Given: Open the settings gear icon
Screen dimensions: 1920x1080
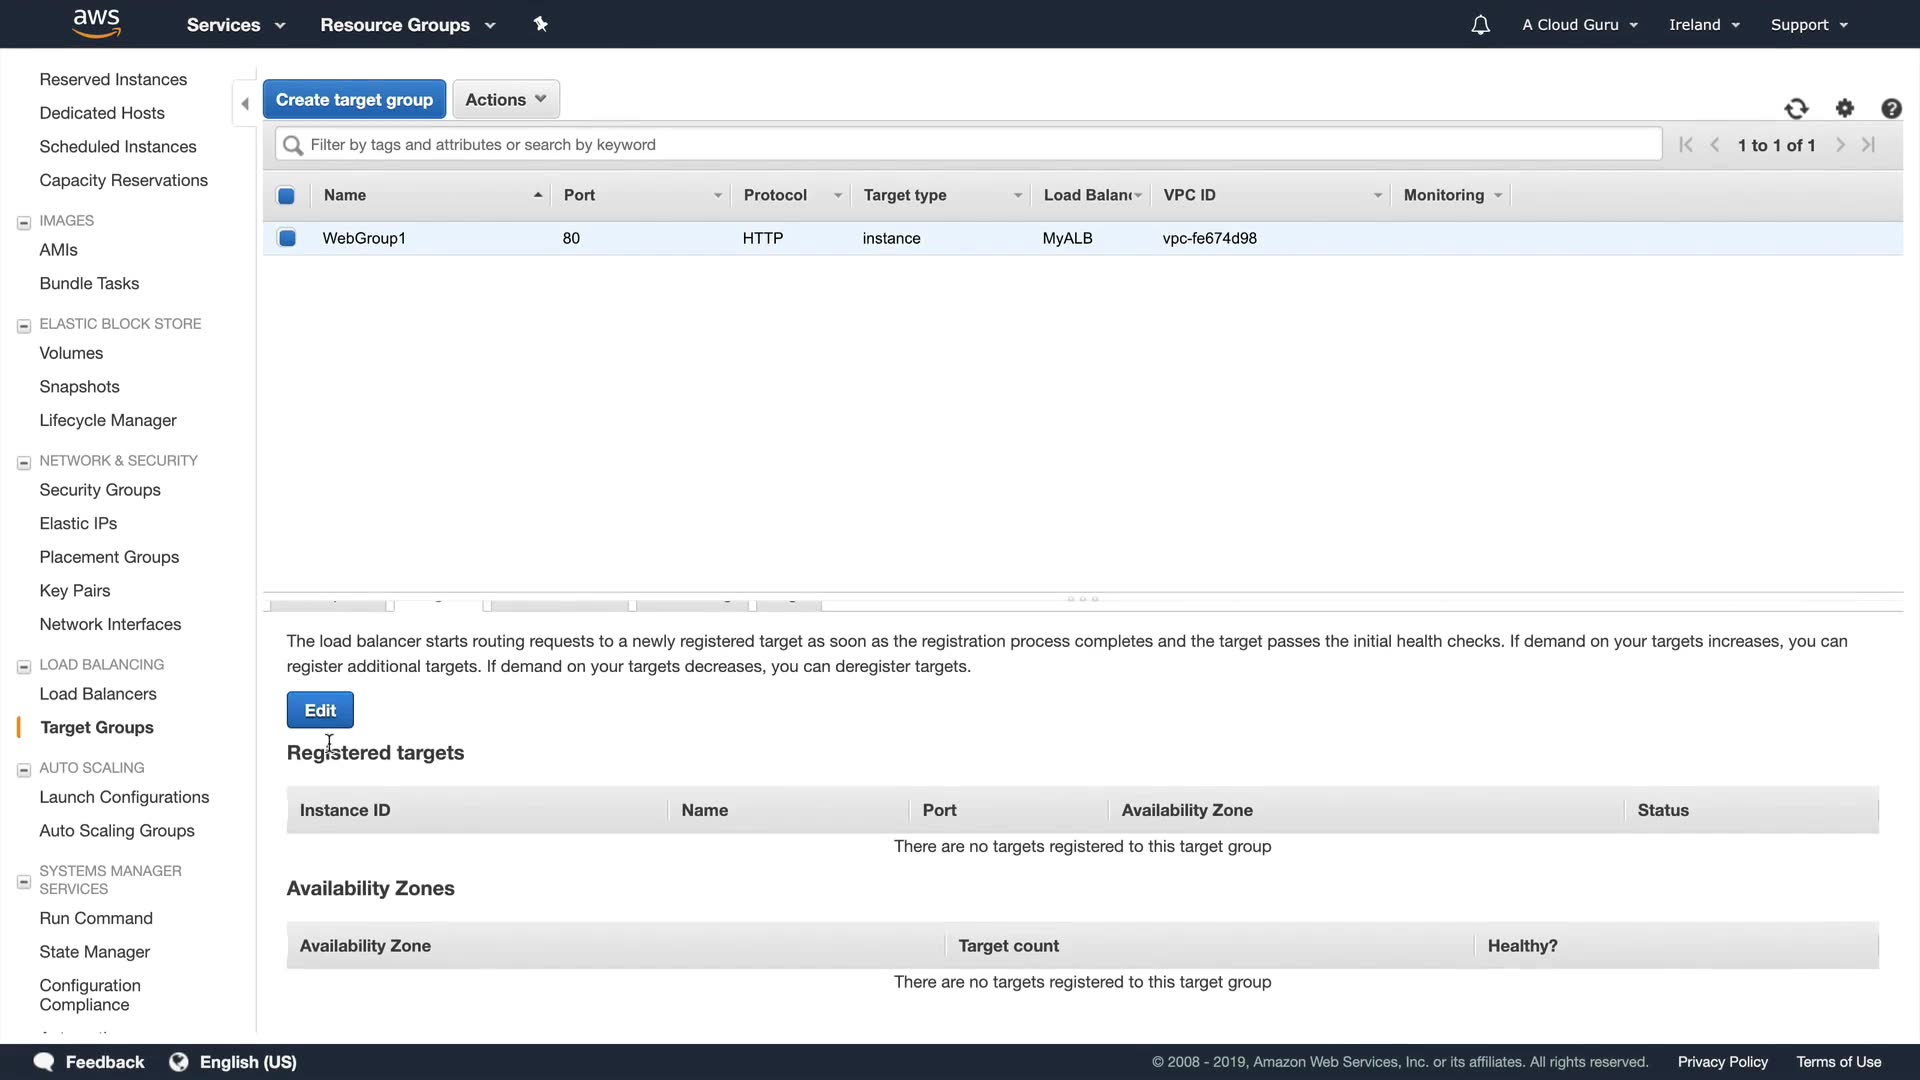Looking at the screenshot, I should [x=1845, y=108].
